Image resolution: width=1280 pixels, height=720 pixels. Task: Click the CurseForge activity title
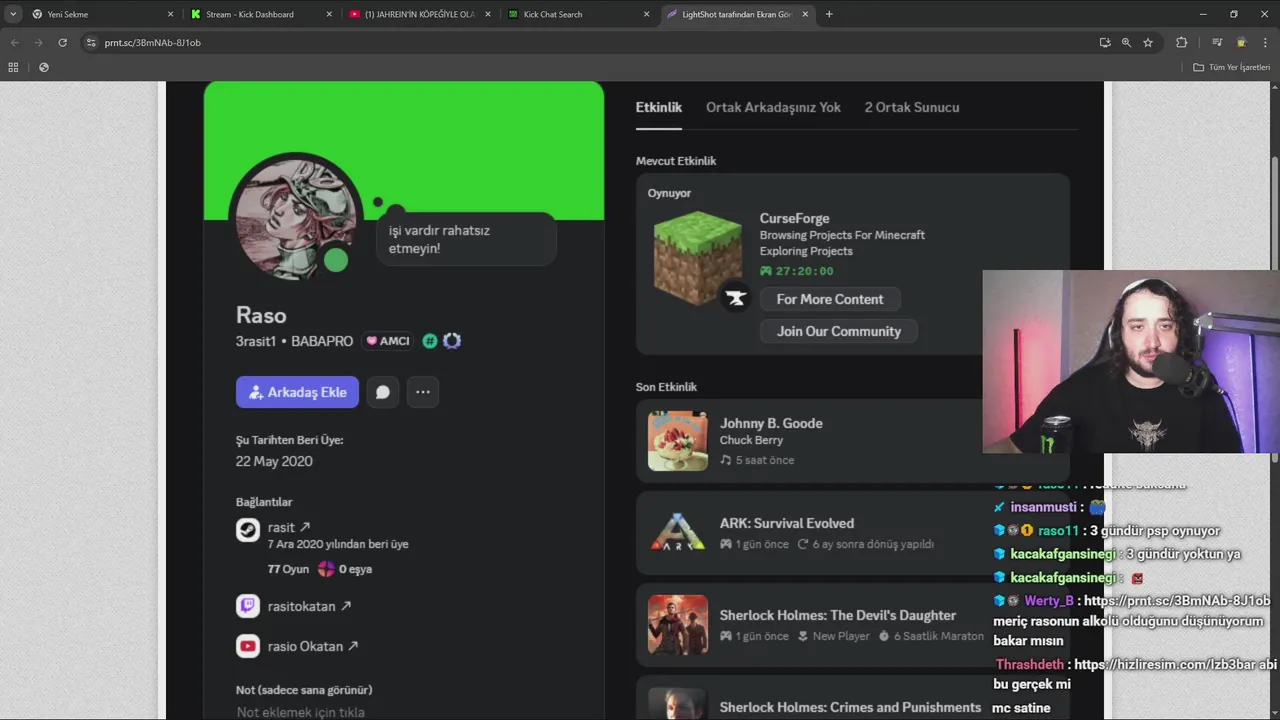coord(794,218)
